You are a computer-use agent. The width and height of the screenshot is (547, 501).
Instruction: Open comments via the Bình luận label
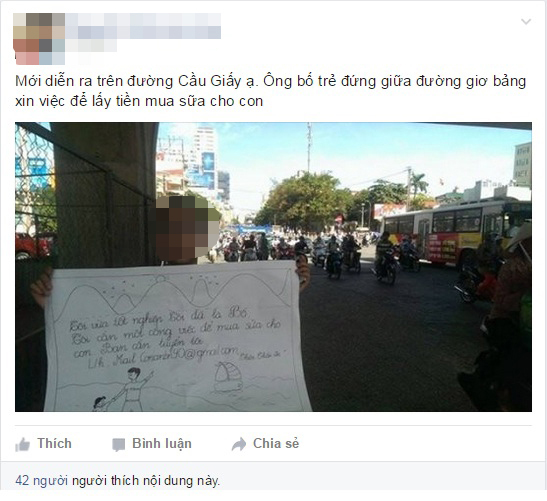[162, 444]
